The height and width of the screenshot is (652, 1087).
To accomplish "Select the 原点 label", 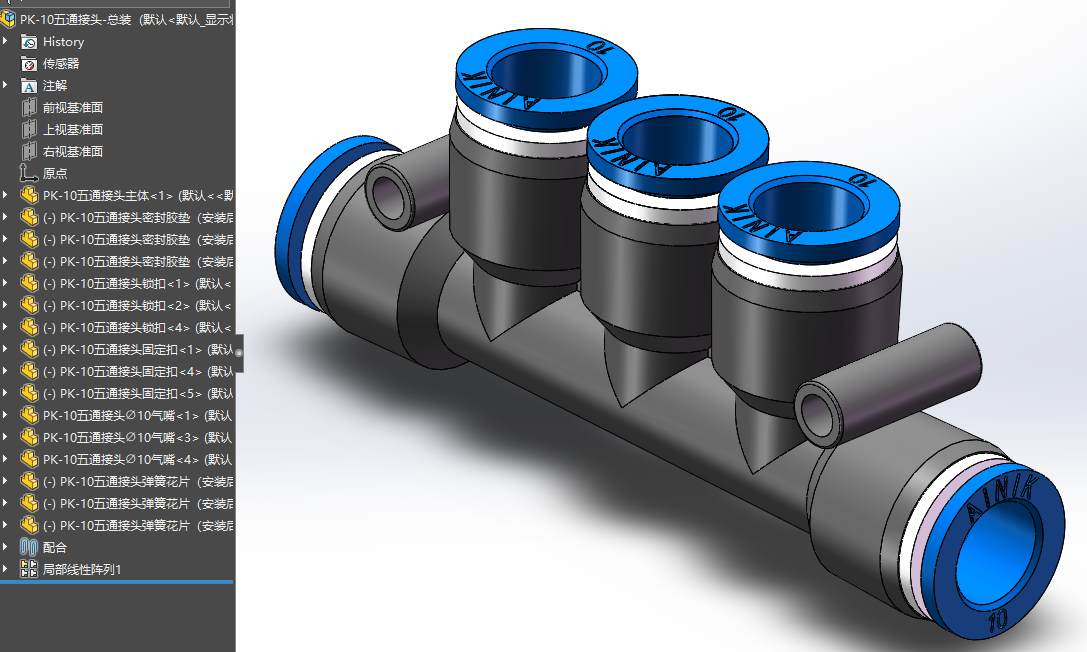I will point(55,174).
